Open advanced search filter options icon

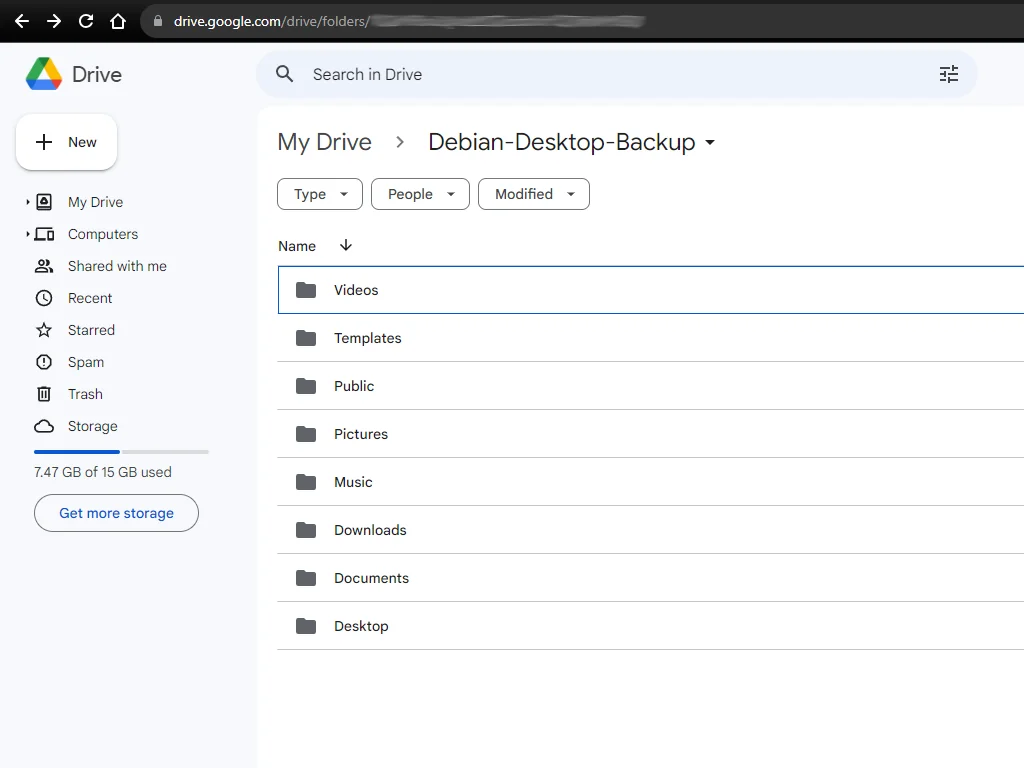point(949,74)
